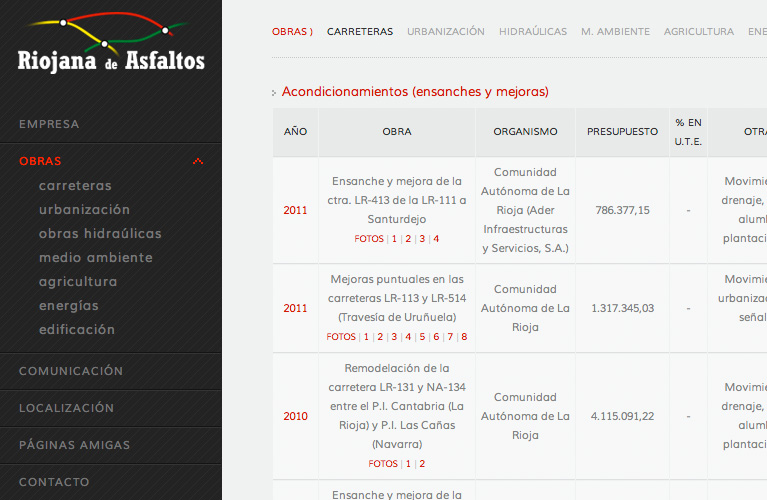Open the M. Ambiente top tab
The image size is (767, 500).
click(615, 32)
